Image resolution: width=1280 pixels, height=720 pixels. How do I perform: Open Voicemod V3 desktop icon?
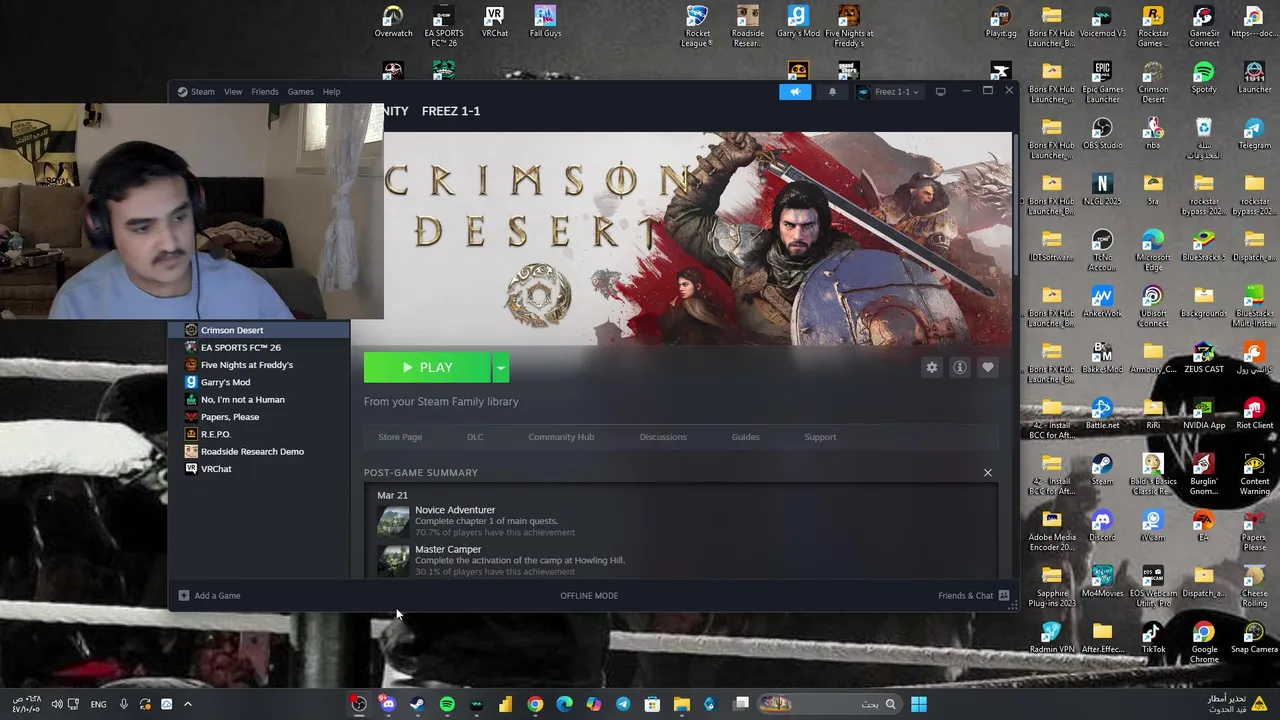[1102, 23]
